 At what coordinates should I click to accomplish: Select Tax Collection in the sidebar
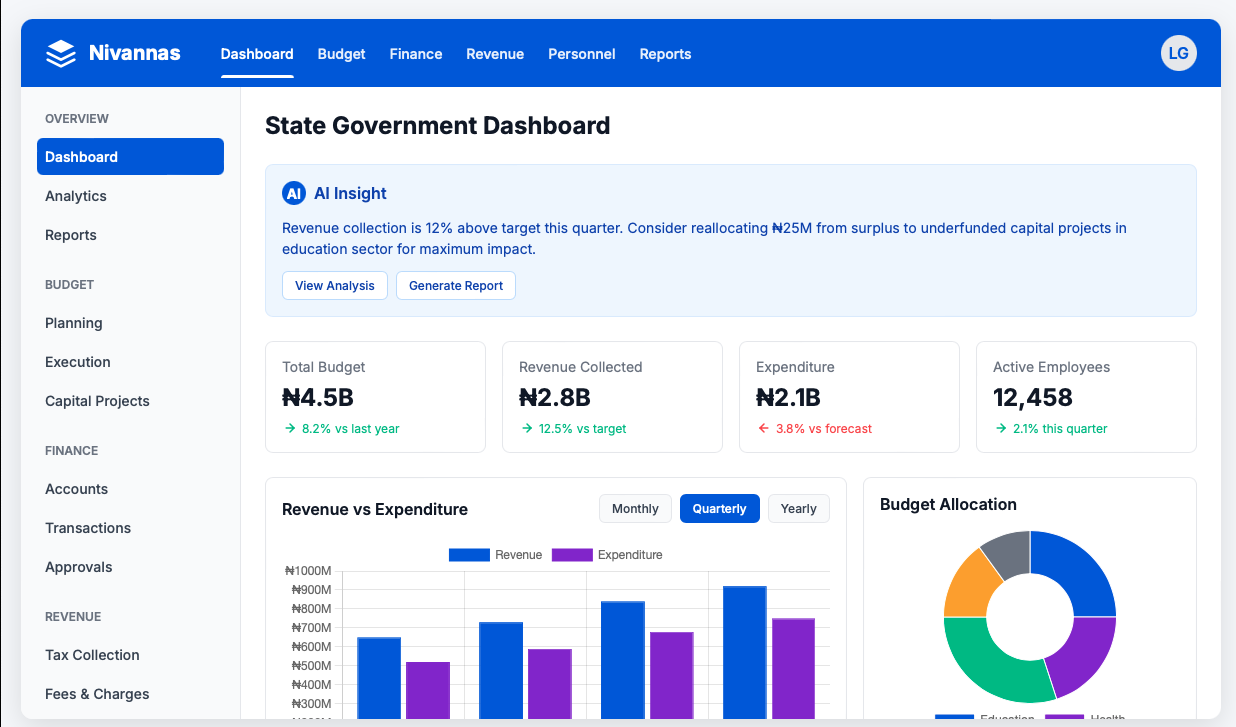[x=92, y=655]
